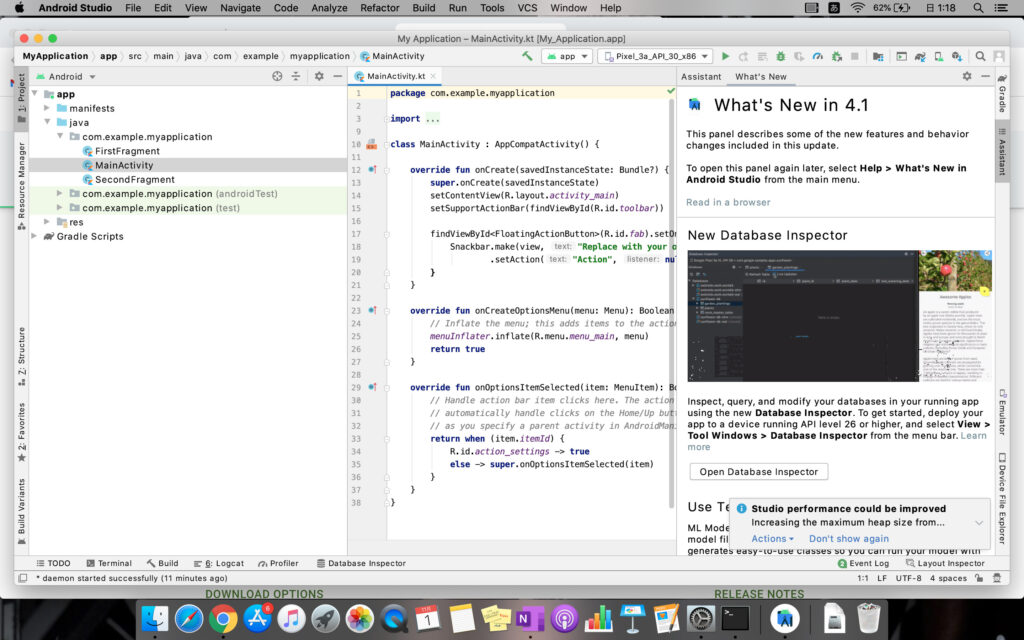Click Select Opened File target icon
Viewport: 1024px width, 640px height.
pyautogui.click(x=277, y=76)
